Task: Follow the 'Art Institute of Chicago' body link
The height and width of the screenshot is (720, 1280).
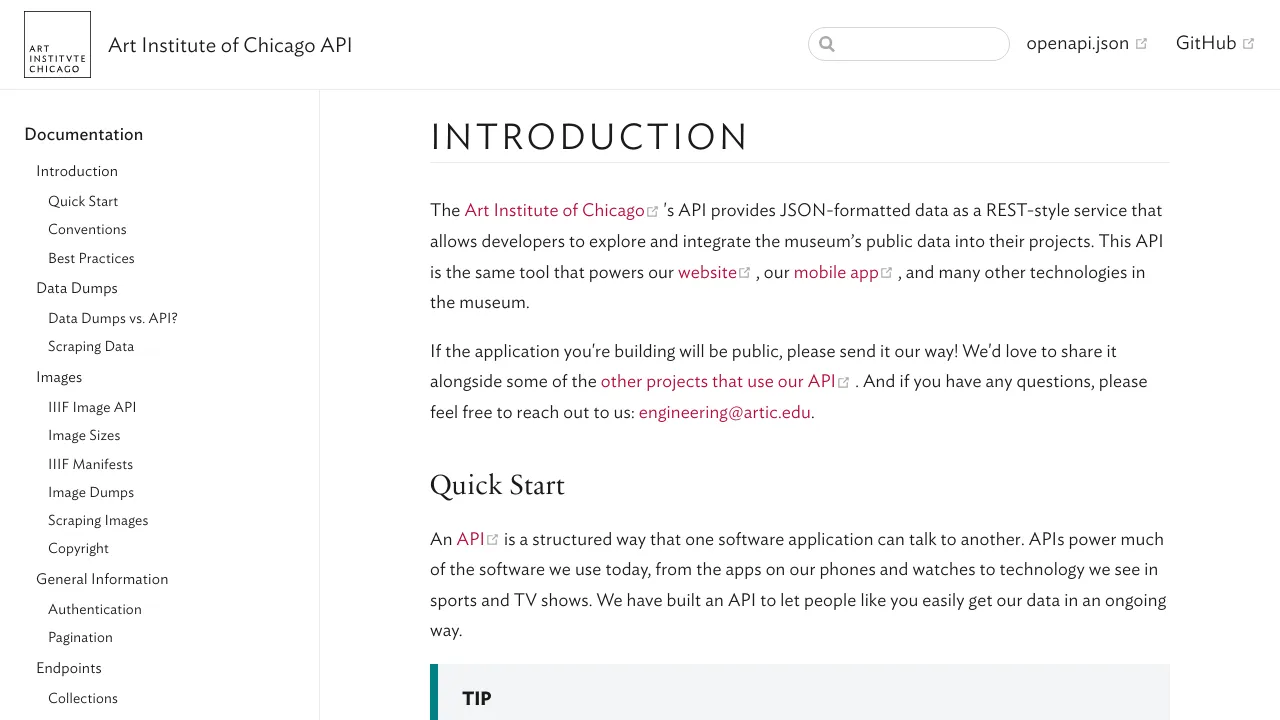Action: click(x=554, y=210)
